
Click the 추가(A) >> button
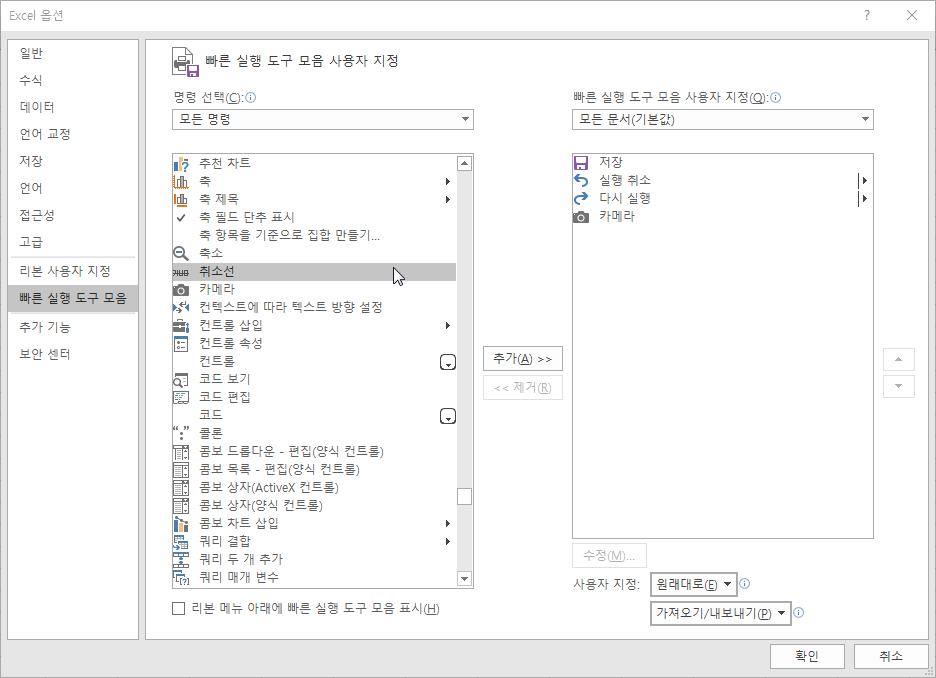click(523, 359)
